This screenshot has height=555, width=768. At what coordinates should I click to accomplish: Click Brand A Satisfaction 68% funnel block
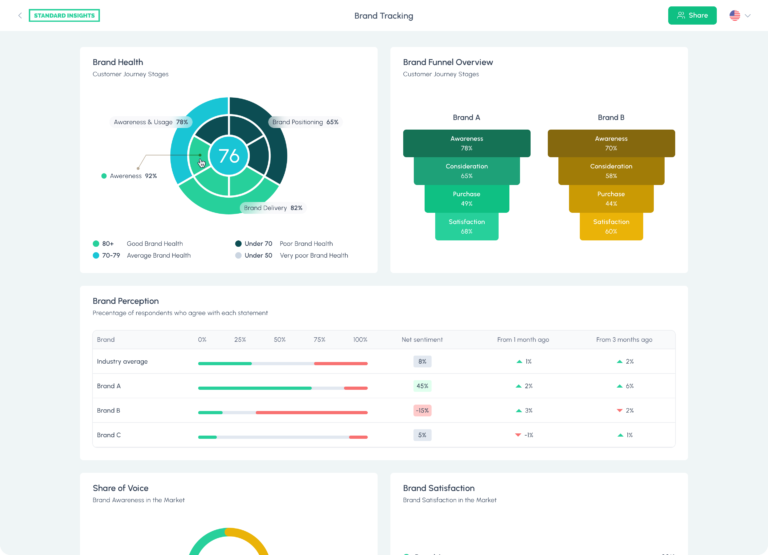pyautogui.click(x=467, y=226)
